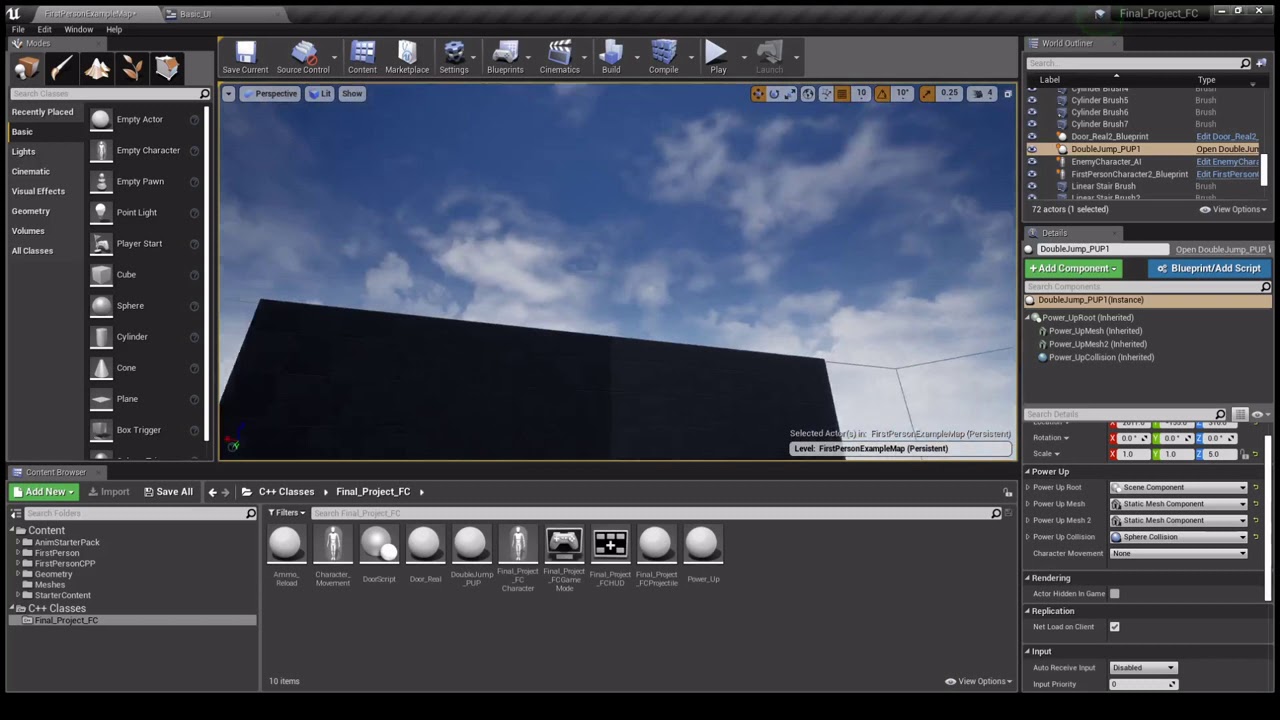Click the Show viewport button
Screen dimensions: 1280x720
tap(352, 94)
